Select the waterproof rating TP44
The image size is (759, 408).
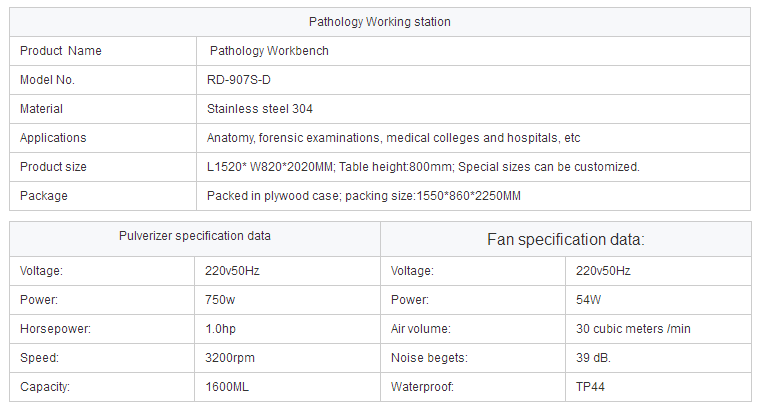(590, 387)
